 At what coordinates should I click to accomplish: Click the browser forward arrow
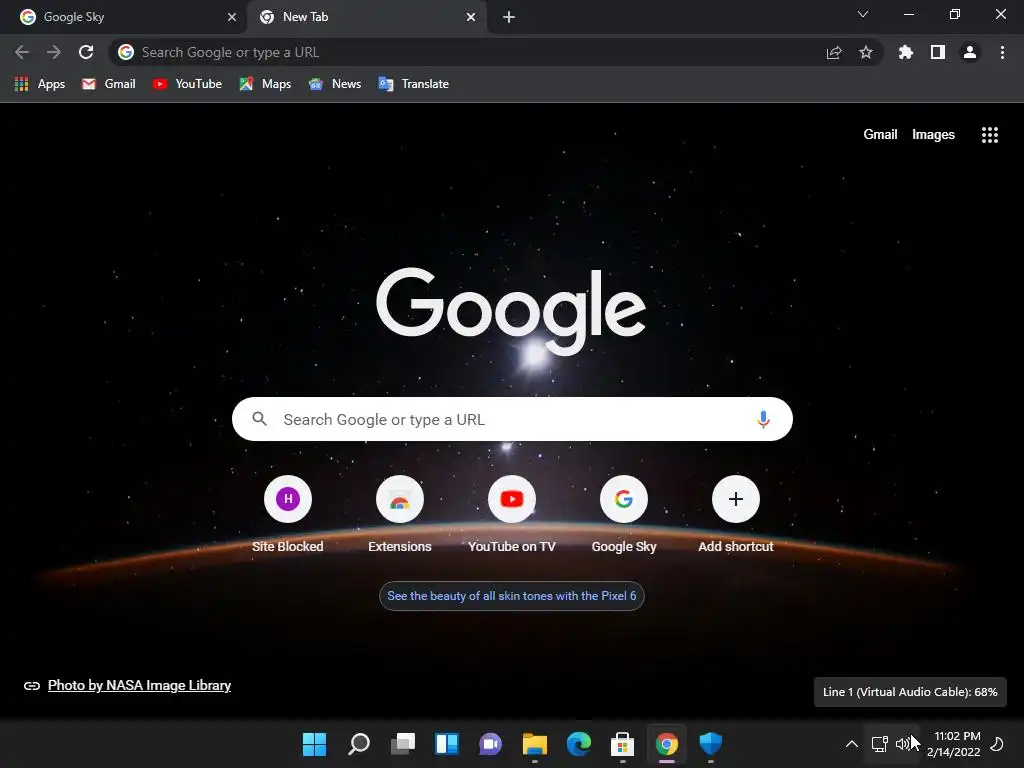point(54,52)
